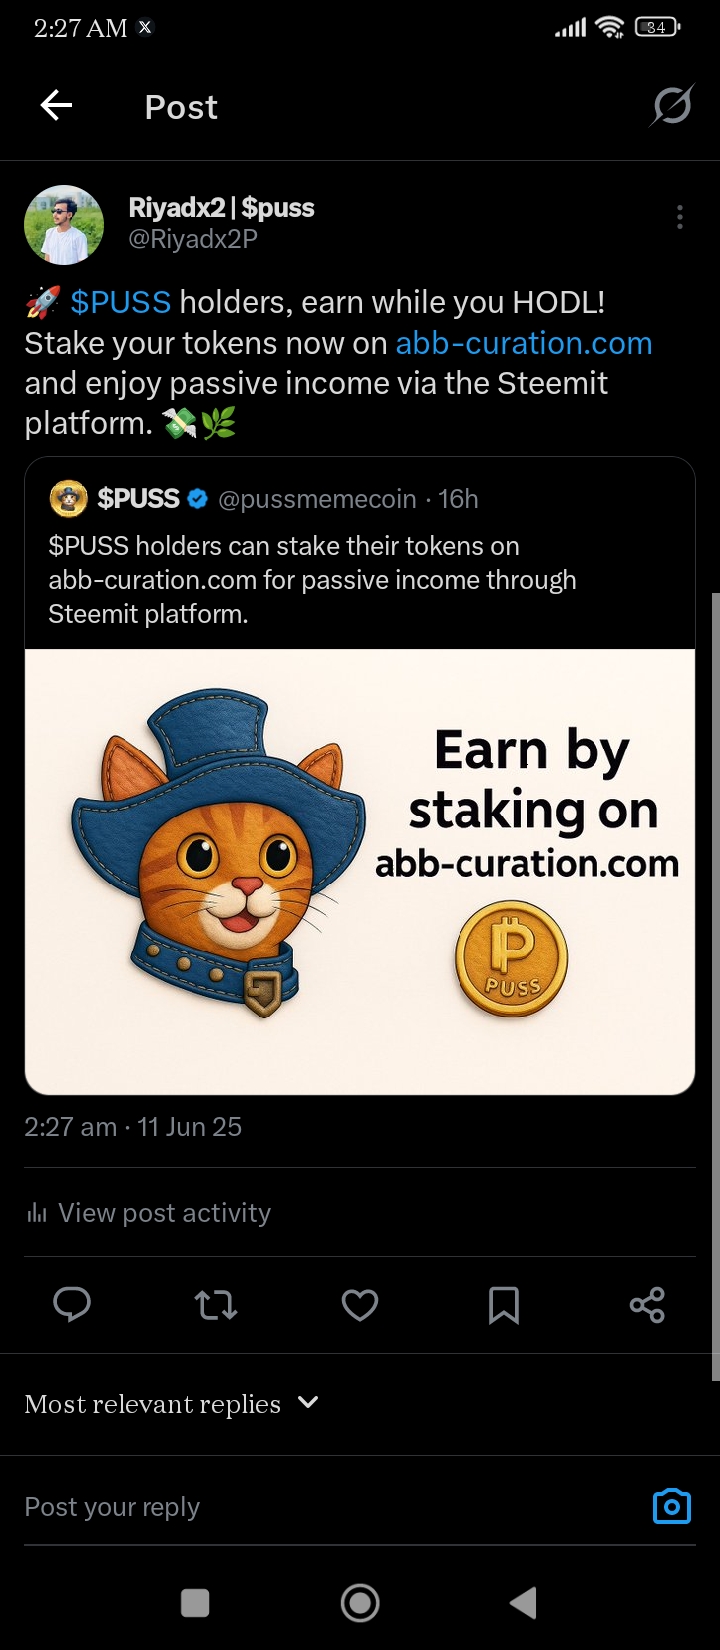720x1650 pixels.
Task: Open the quoted post image of the cat
Action: click(x=360, y=871)
